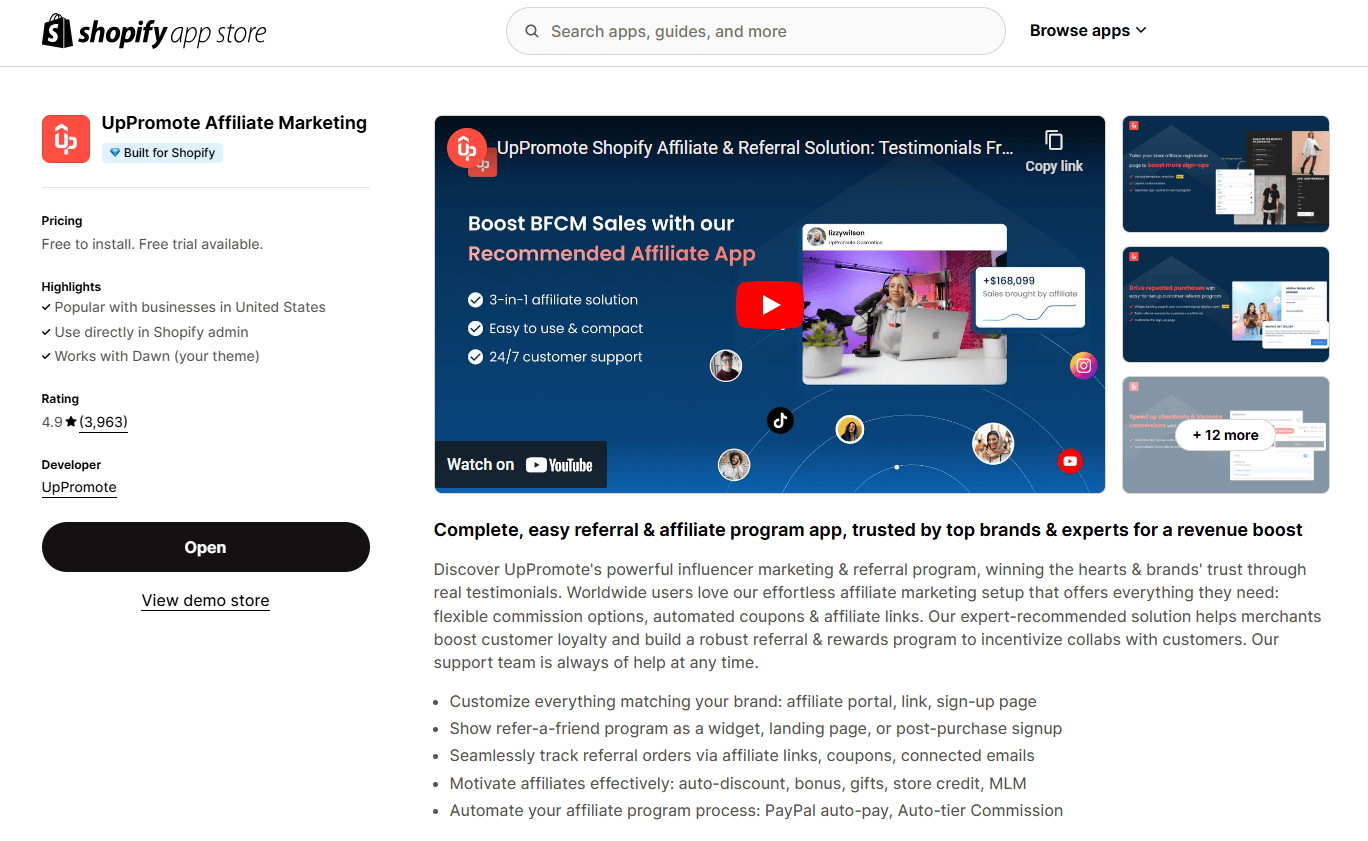Open the View demo store link
1368x841 pixels.
(205, 601)
